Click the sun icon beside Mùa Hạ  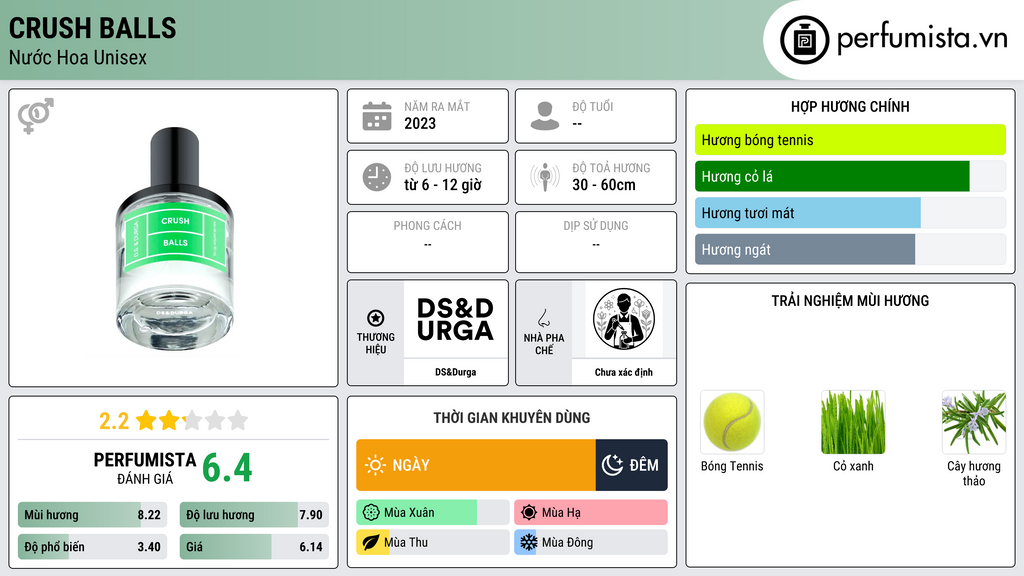pyautogui.click(x=529, y=513)
